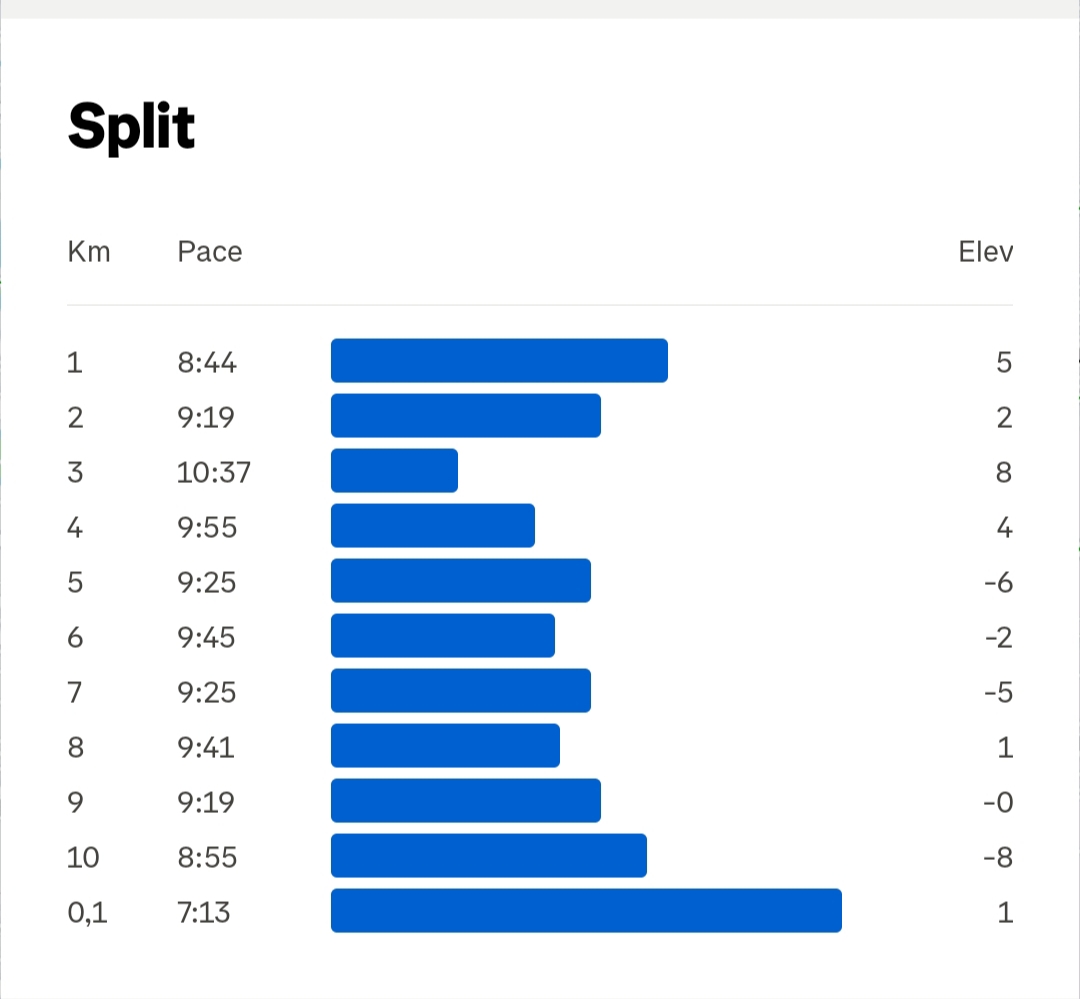Click the pace bar for kilometer 1
The width and height of the screenshot is (1080, 999).
point(499,360)
